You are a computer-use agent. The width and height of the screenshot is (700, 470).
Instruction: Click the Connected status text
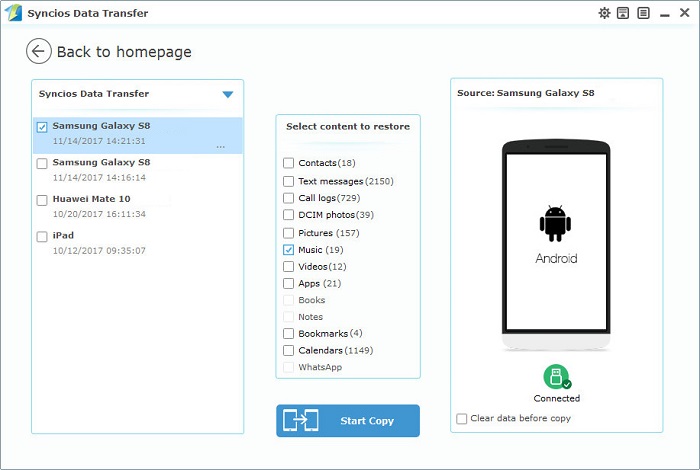(x=557, y=398)
